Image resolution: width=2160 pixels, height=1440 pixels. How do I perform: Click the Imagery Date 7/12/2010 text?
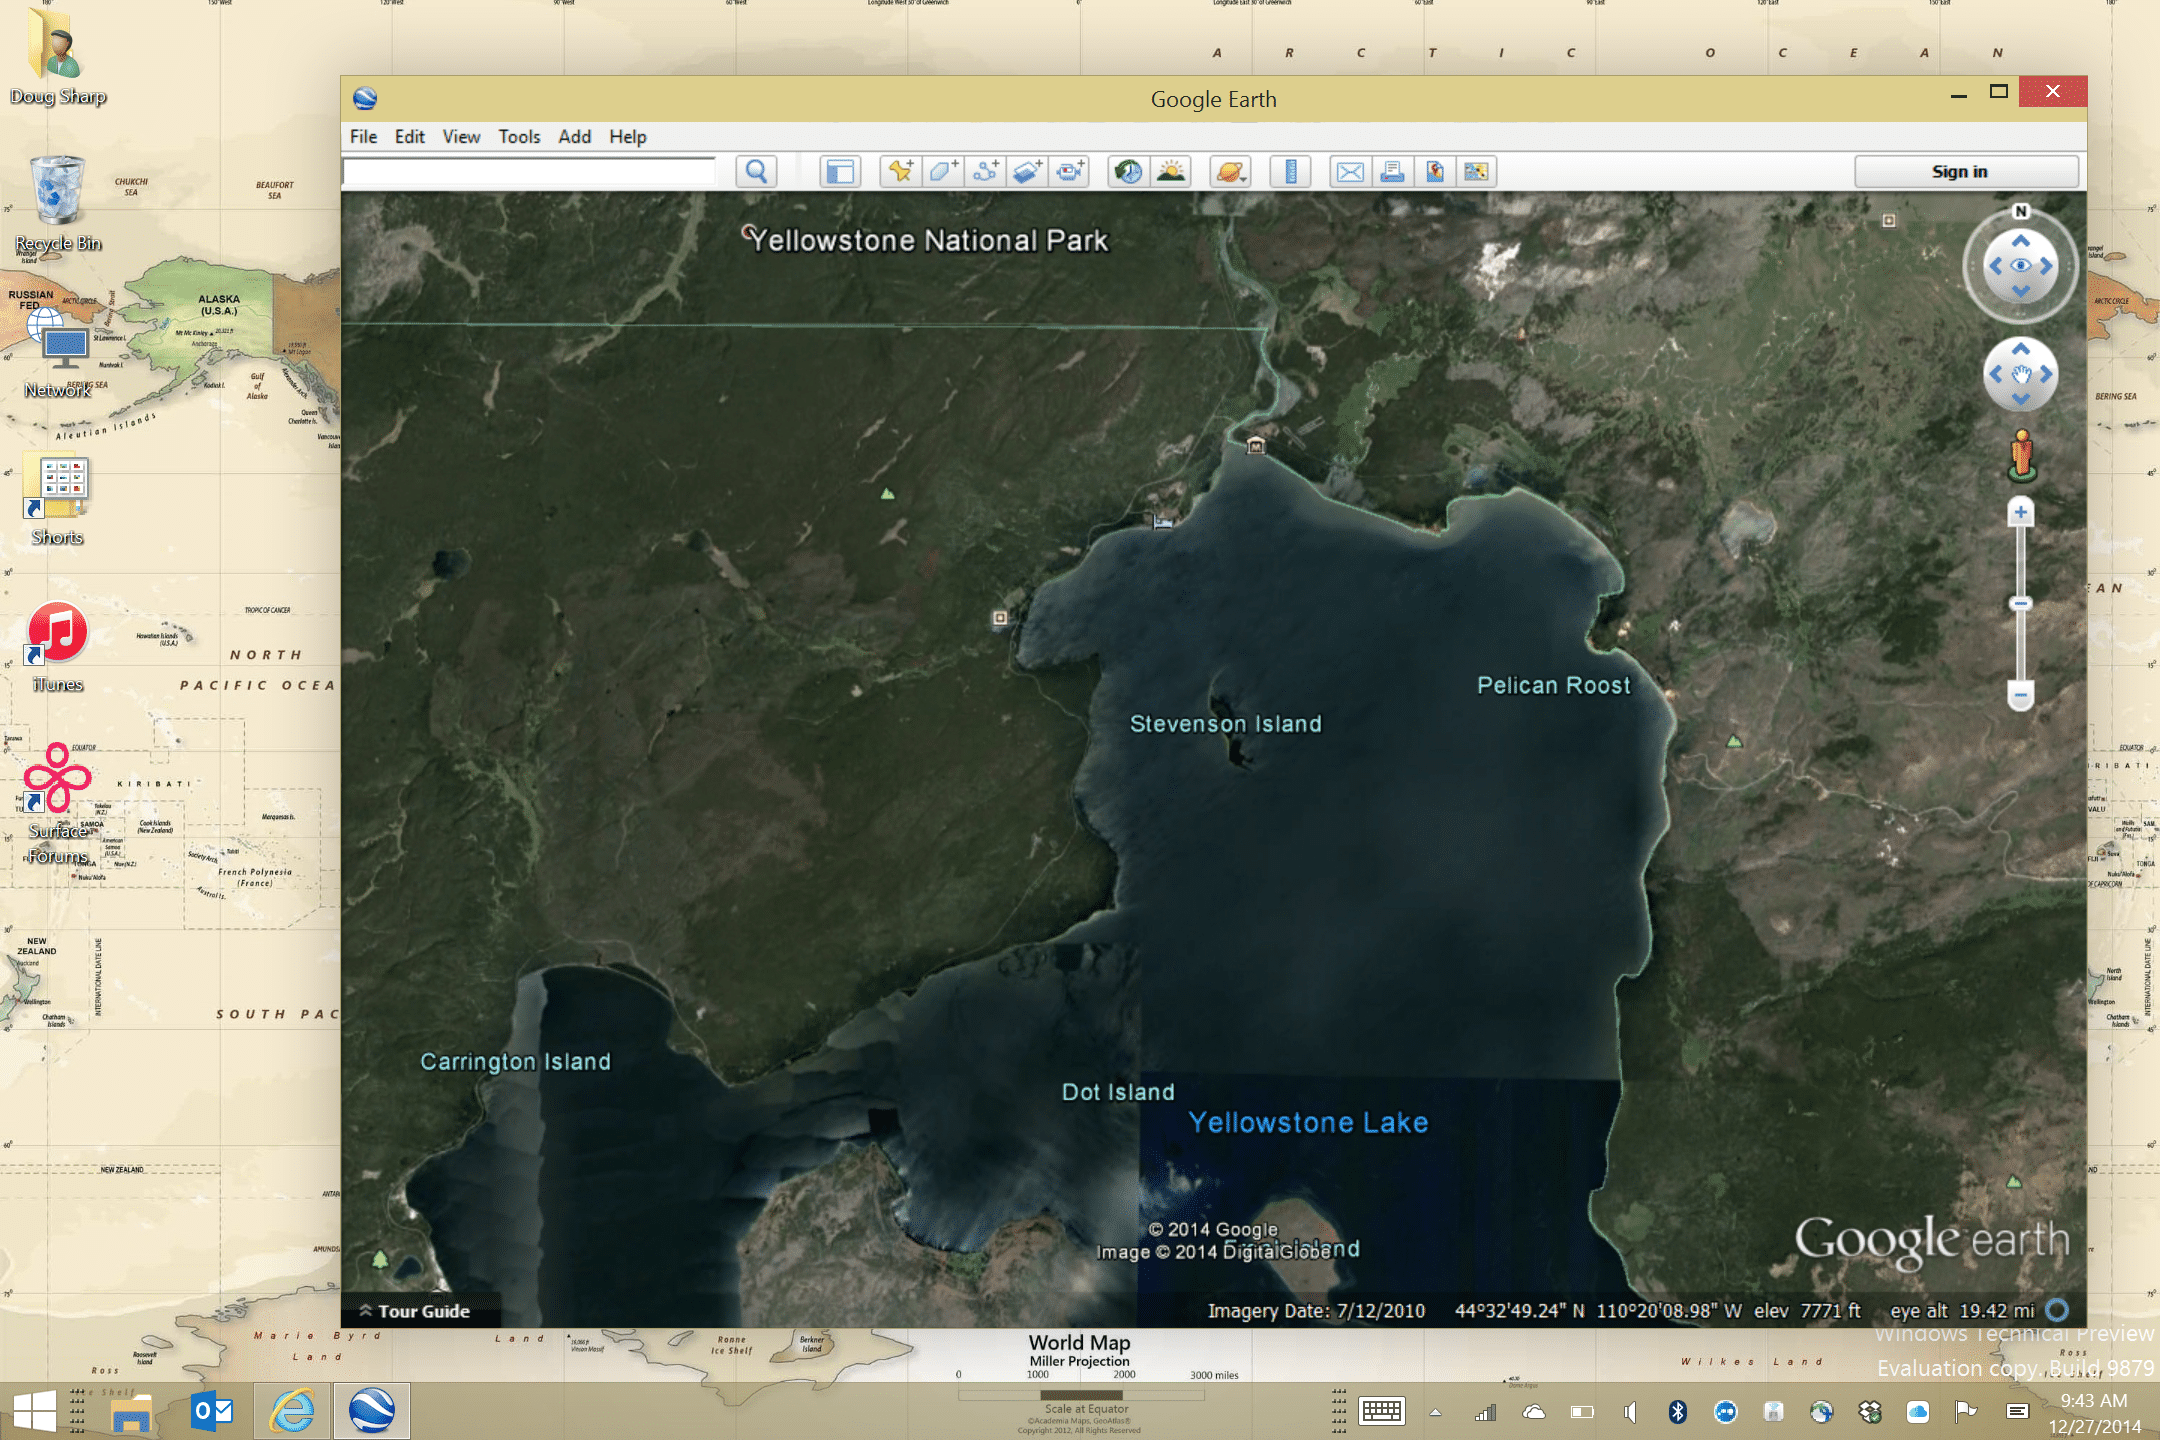(x=1316, y=1311)
